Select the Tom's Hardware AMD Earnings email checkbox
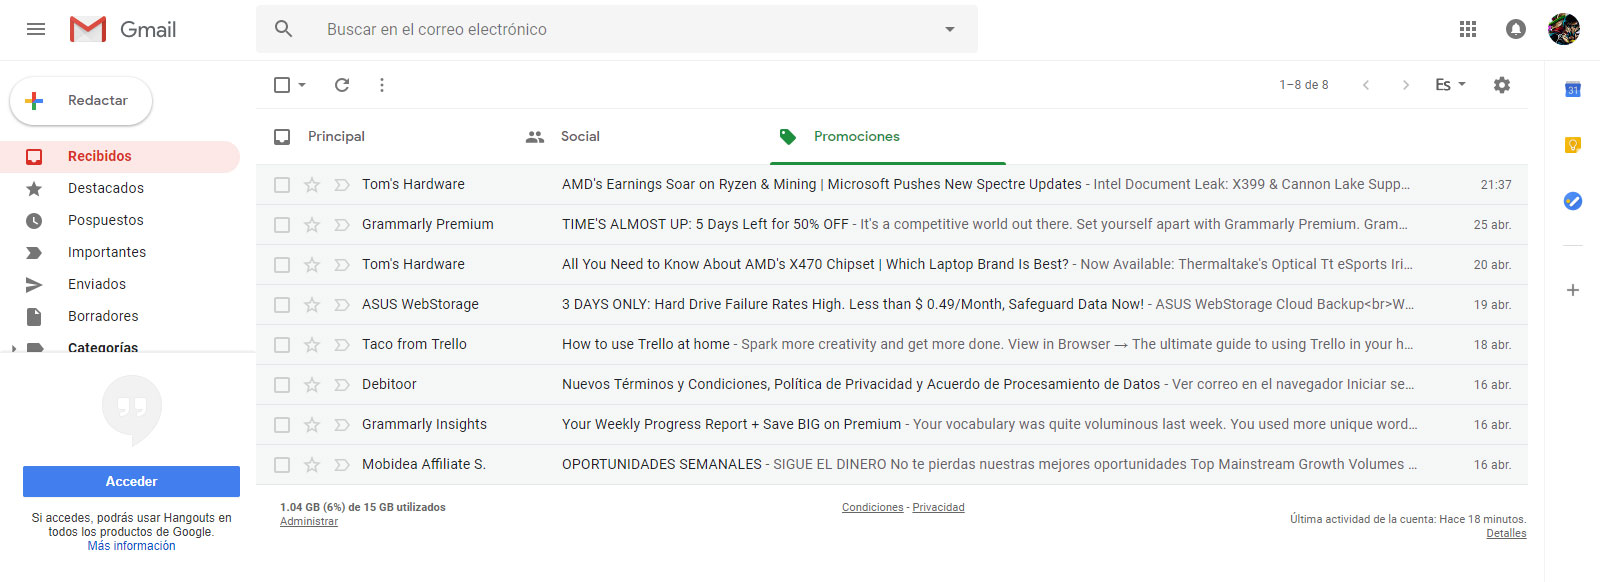The width and height of the screenshot is (1600, 582). 282,185
